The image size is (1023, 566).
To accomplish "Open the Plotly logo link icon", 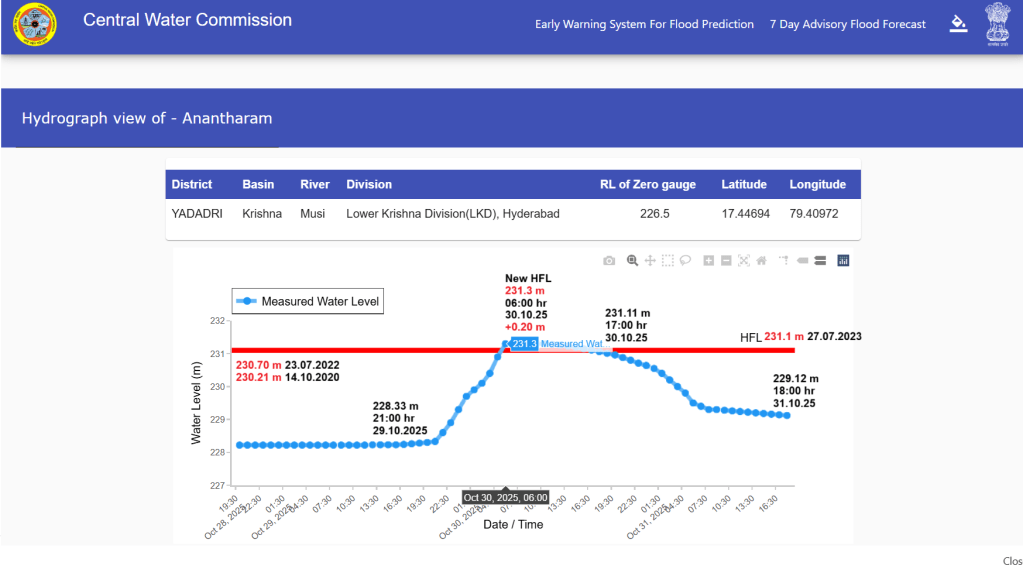I will pos(843,261).
